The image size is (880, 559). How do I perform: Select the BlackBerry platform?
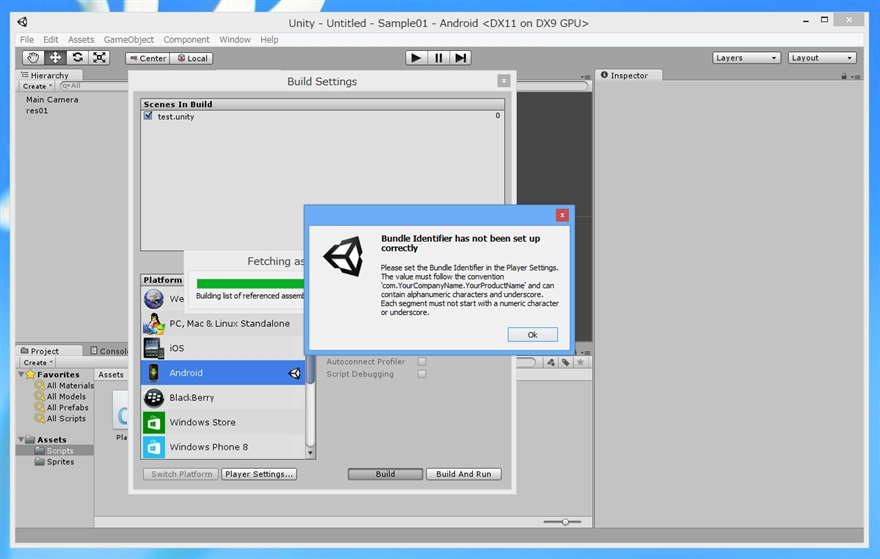coord(223,397)
